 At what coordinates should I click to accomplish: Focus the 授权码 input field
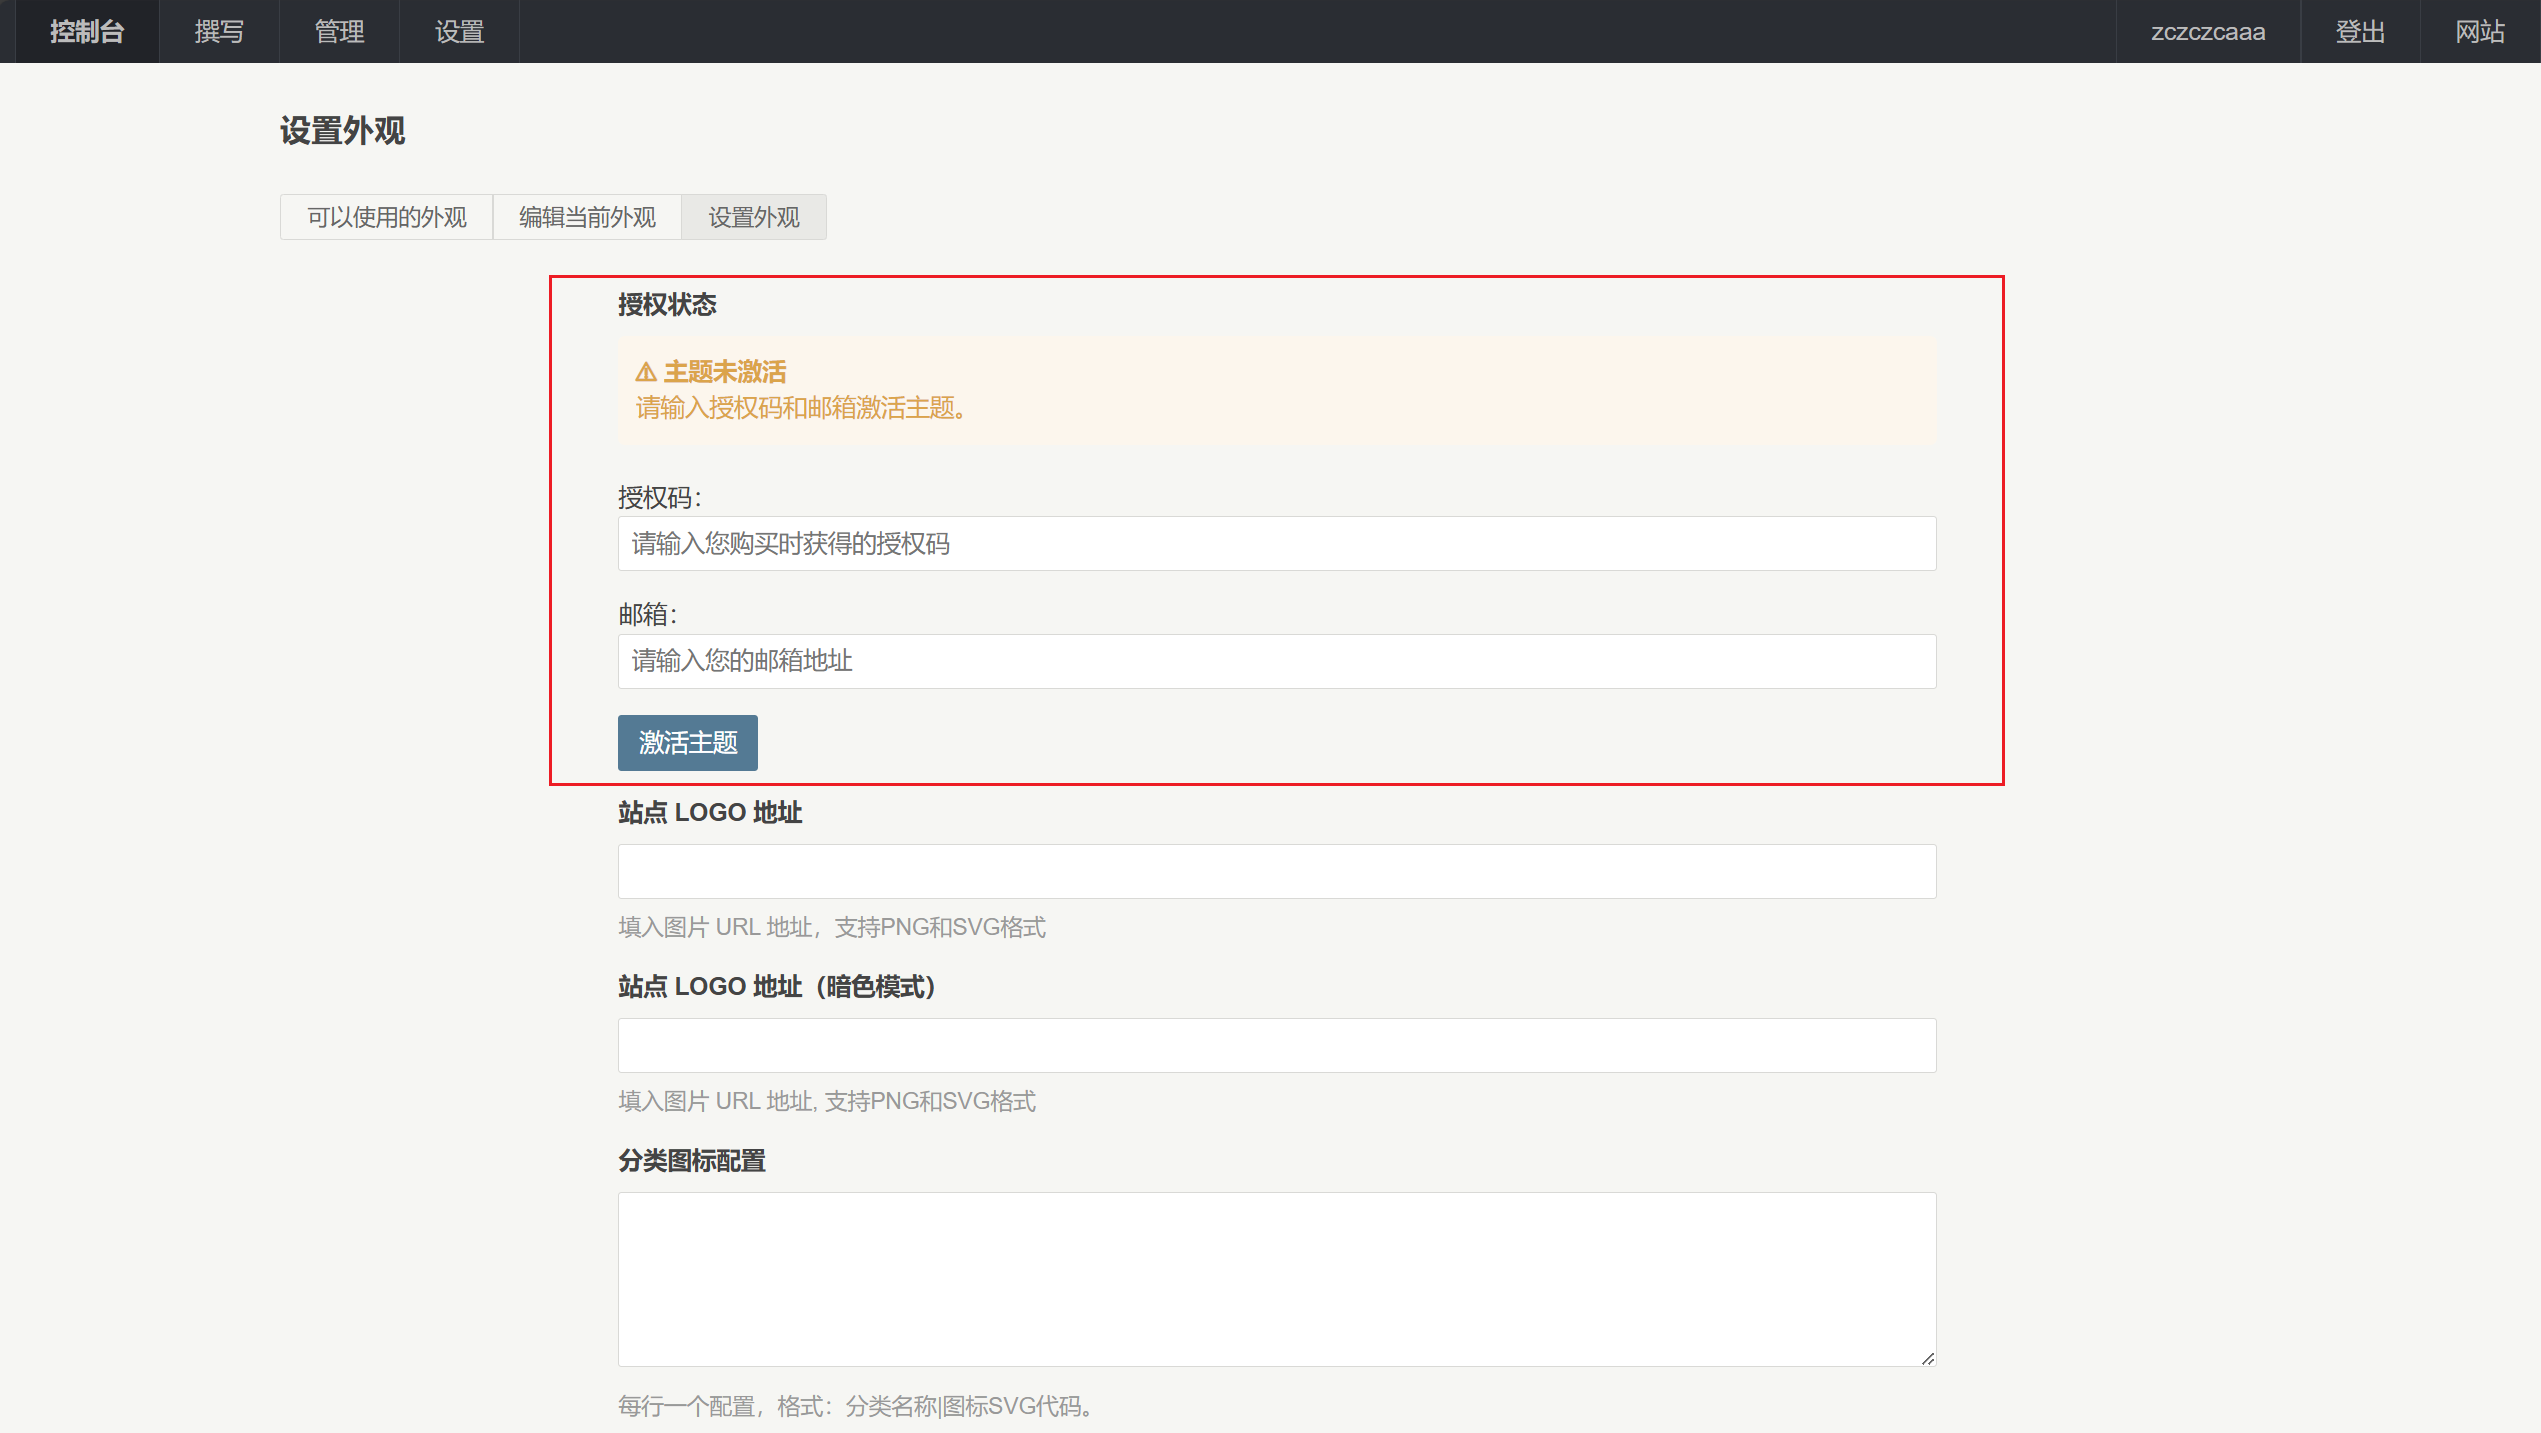tap(1276, 544)
